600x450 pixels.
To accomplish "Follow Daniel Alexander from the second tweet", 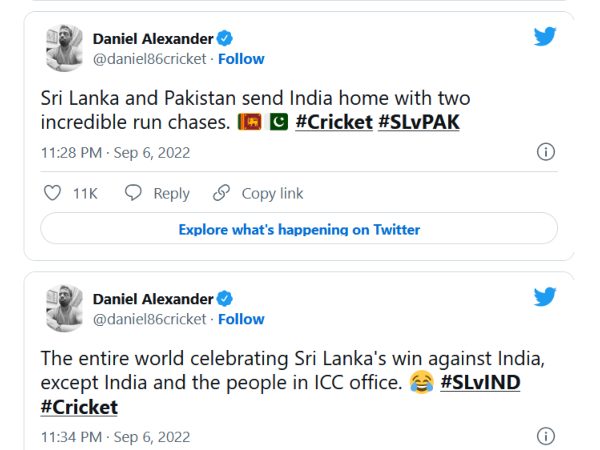I will [241, 319].
